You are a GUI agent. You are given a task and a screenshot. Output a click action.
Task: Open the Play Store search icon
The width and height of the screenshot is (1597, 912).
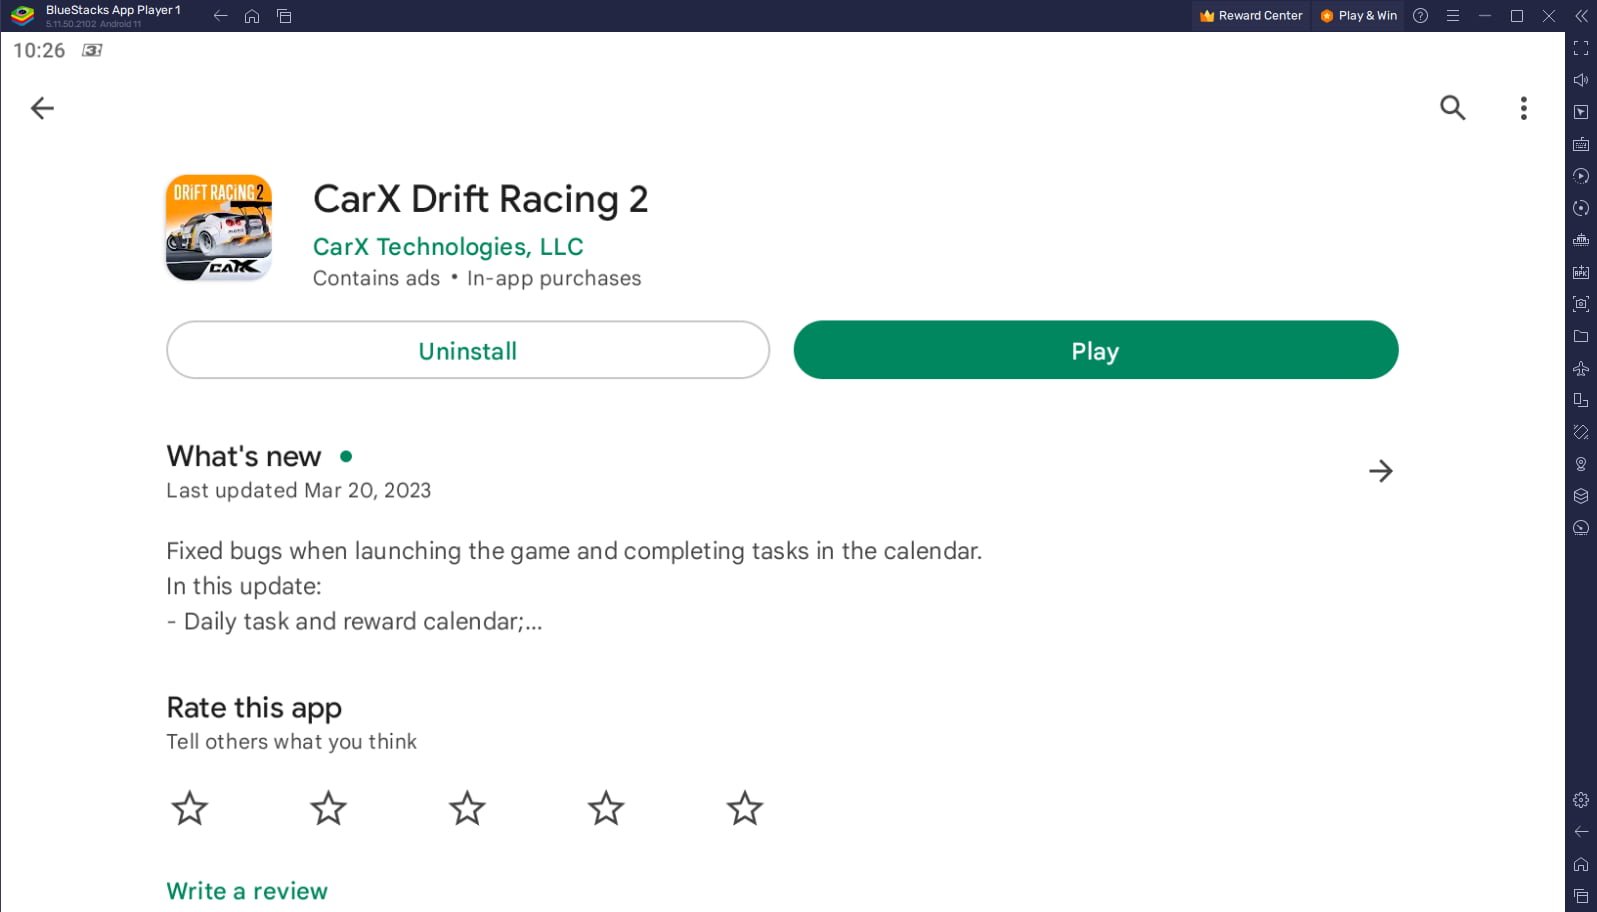click(x=1452, y=108)
